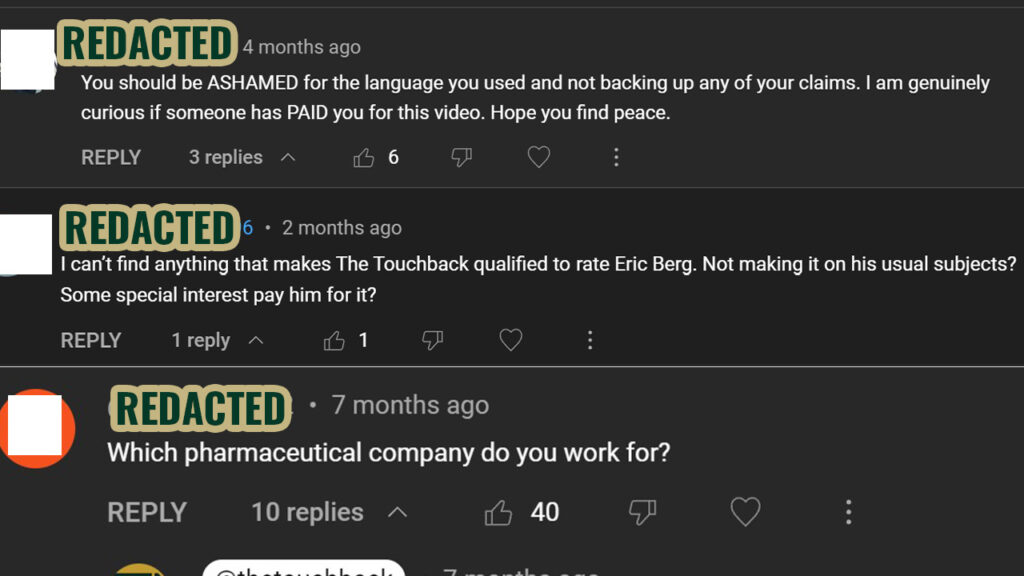Heart the comment posted 7 months ago
The image size is (1024, 576).
pos(745,513)
